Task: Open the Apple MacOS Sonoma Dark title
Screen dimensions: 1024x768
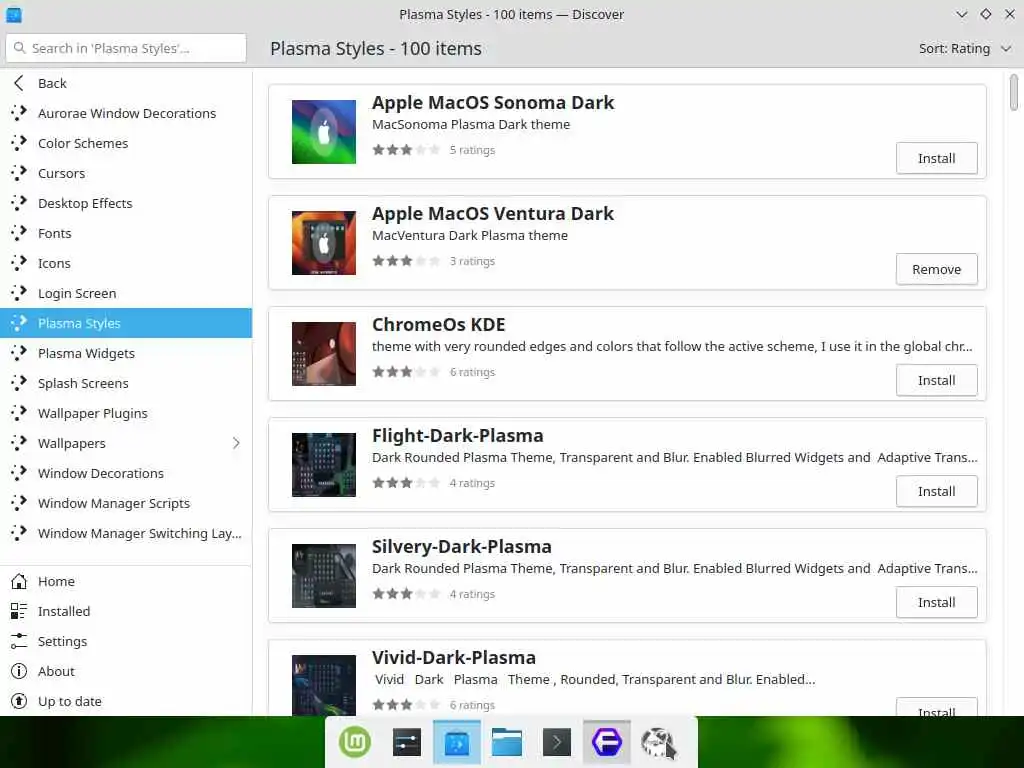Action: 493,103
